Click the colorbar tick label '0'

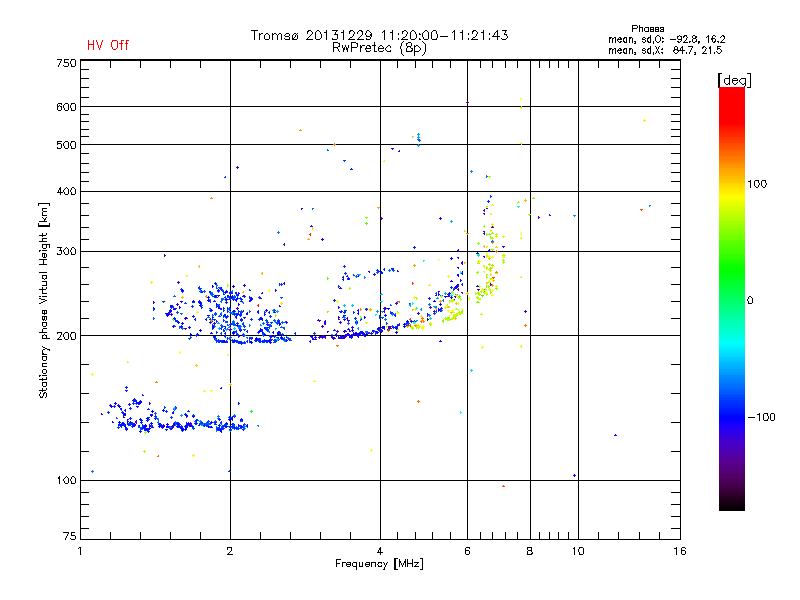[750, 301]
